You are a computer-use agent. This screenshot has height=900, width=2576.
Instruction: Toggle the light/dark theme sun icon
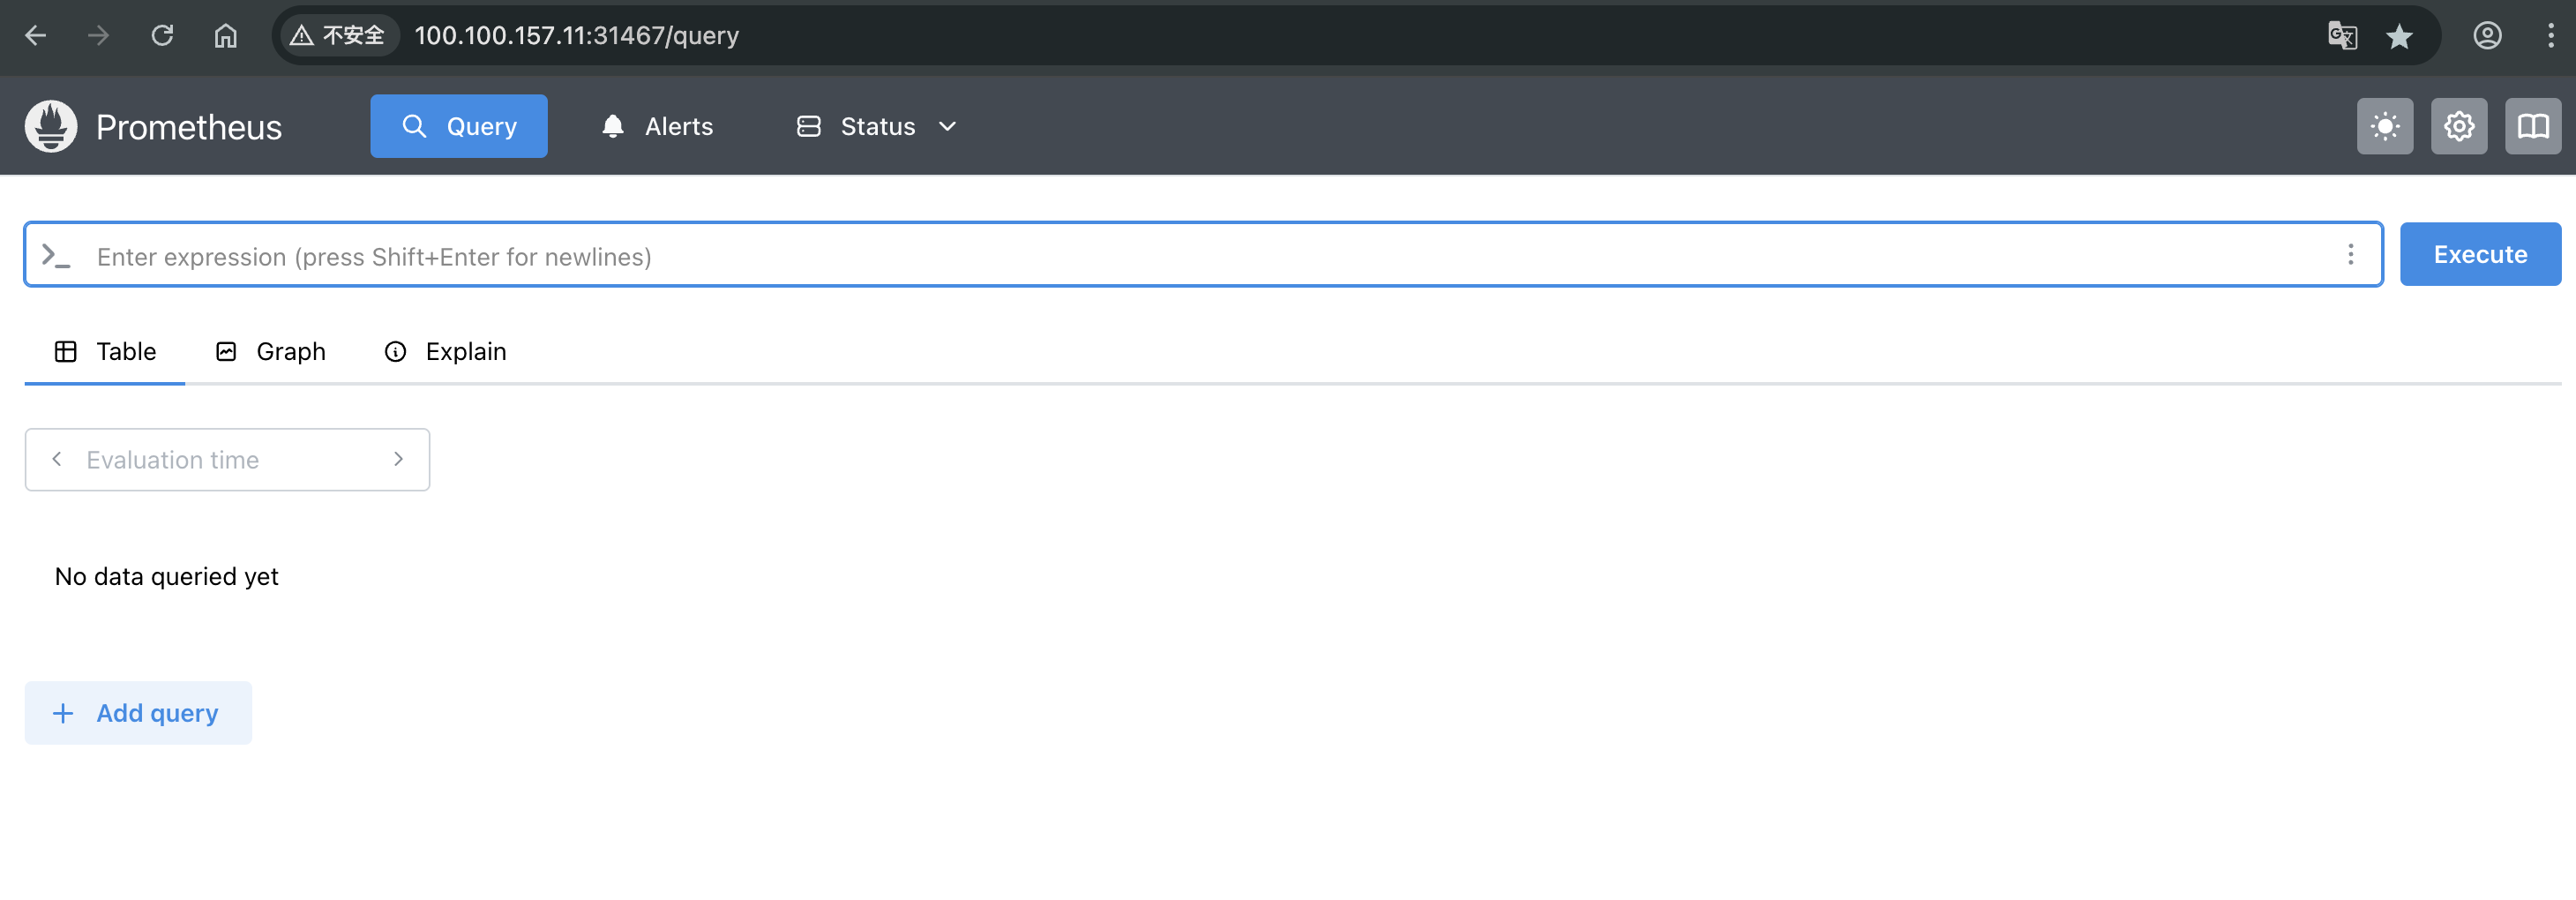2385,126
